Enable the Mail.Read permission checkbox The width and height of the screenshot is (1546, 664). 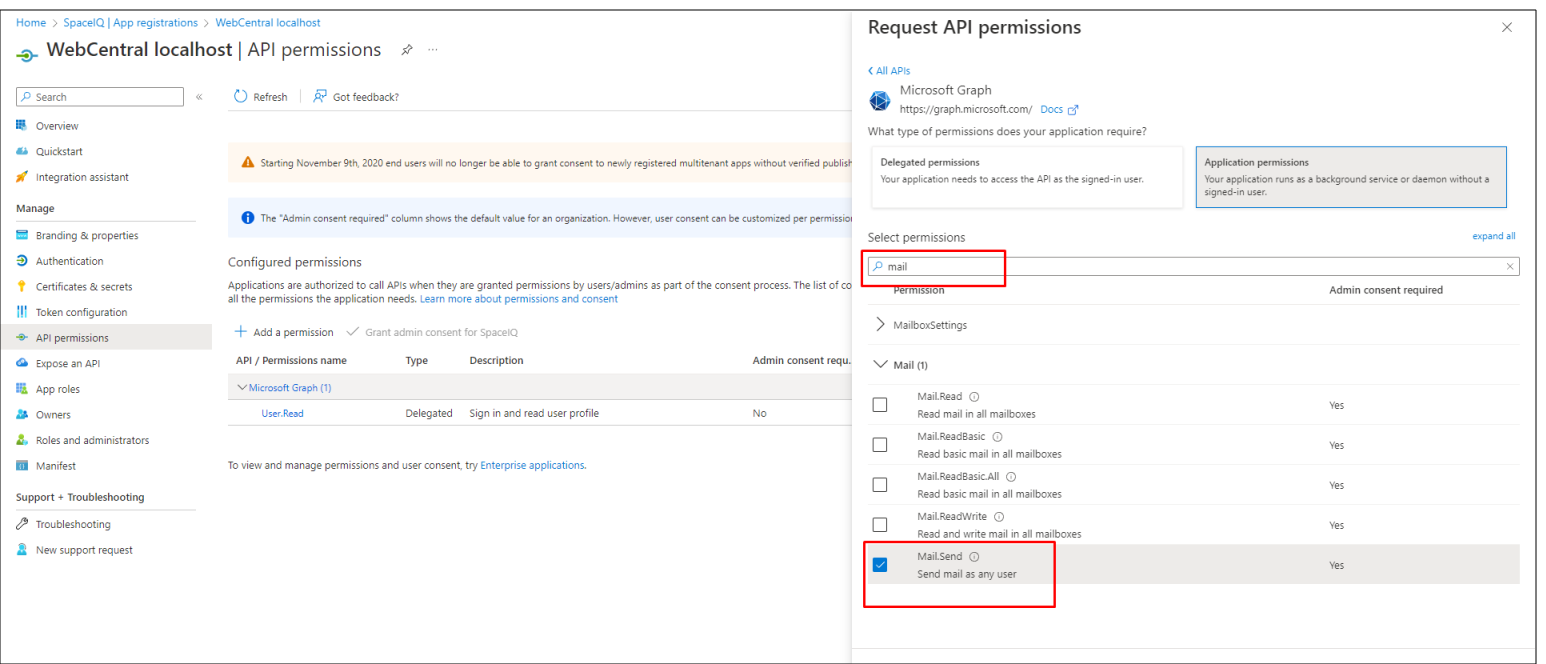(880, 404)
